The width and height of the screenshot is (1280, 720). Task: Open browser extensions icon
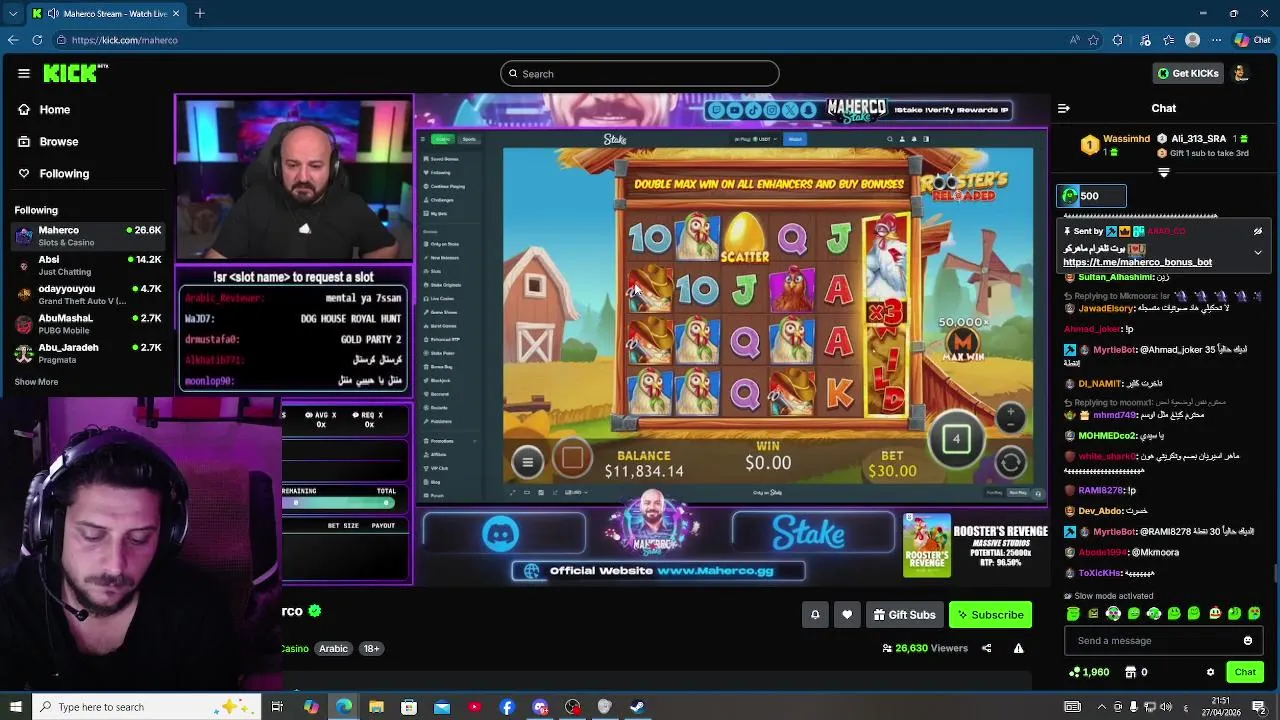1118,40
